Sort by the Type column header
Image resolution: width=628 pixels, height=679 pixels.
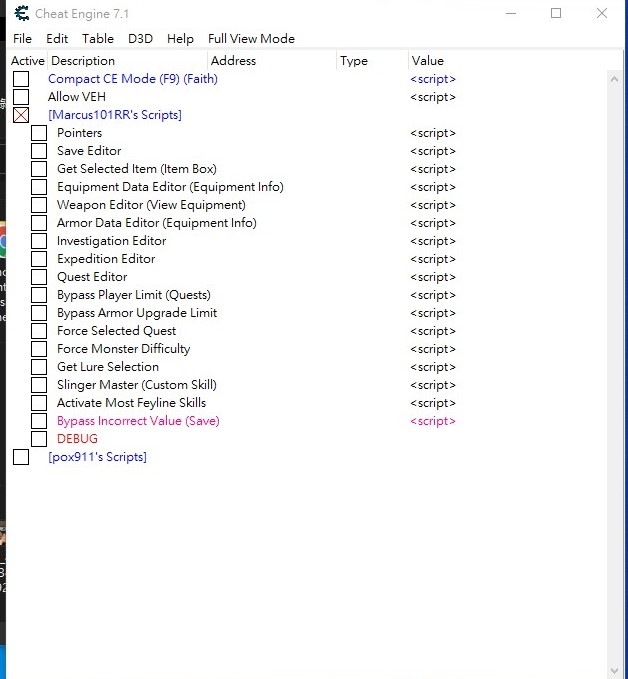coord(372,61)
